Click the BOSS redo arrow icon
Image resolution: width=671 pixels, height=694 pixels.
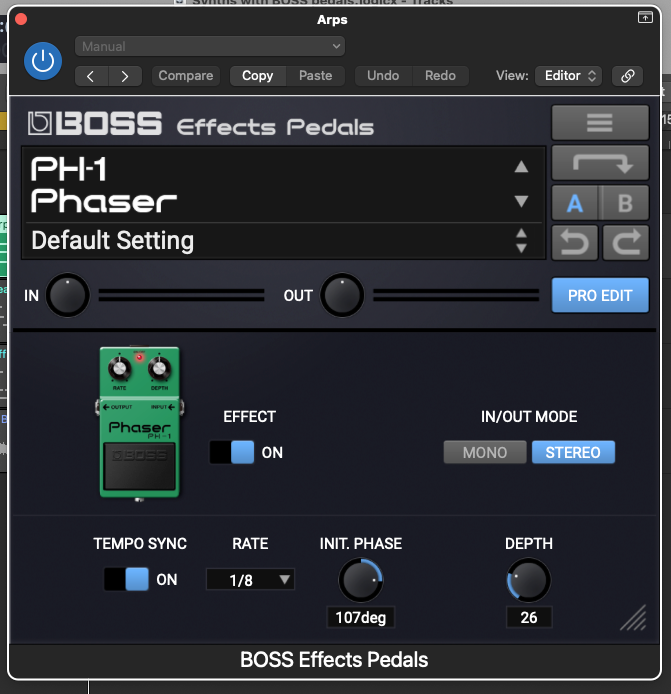pyautogui.click(x=626, y=243)
